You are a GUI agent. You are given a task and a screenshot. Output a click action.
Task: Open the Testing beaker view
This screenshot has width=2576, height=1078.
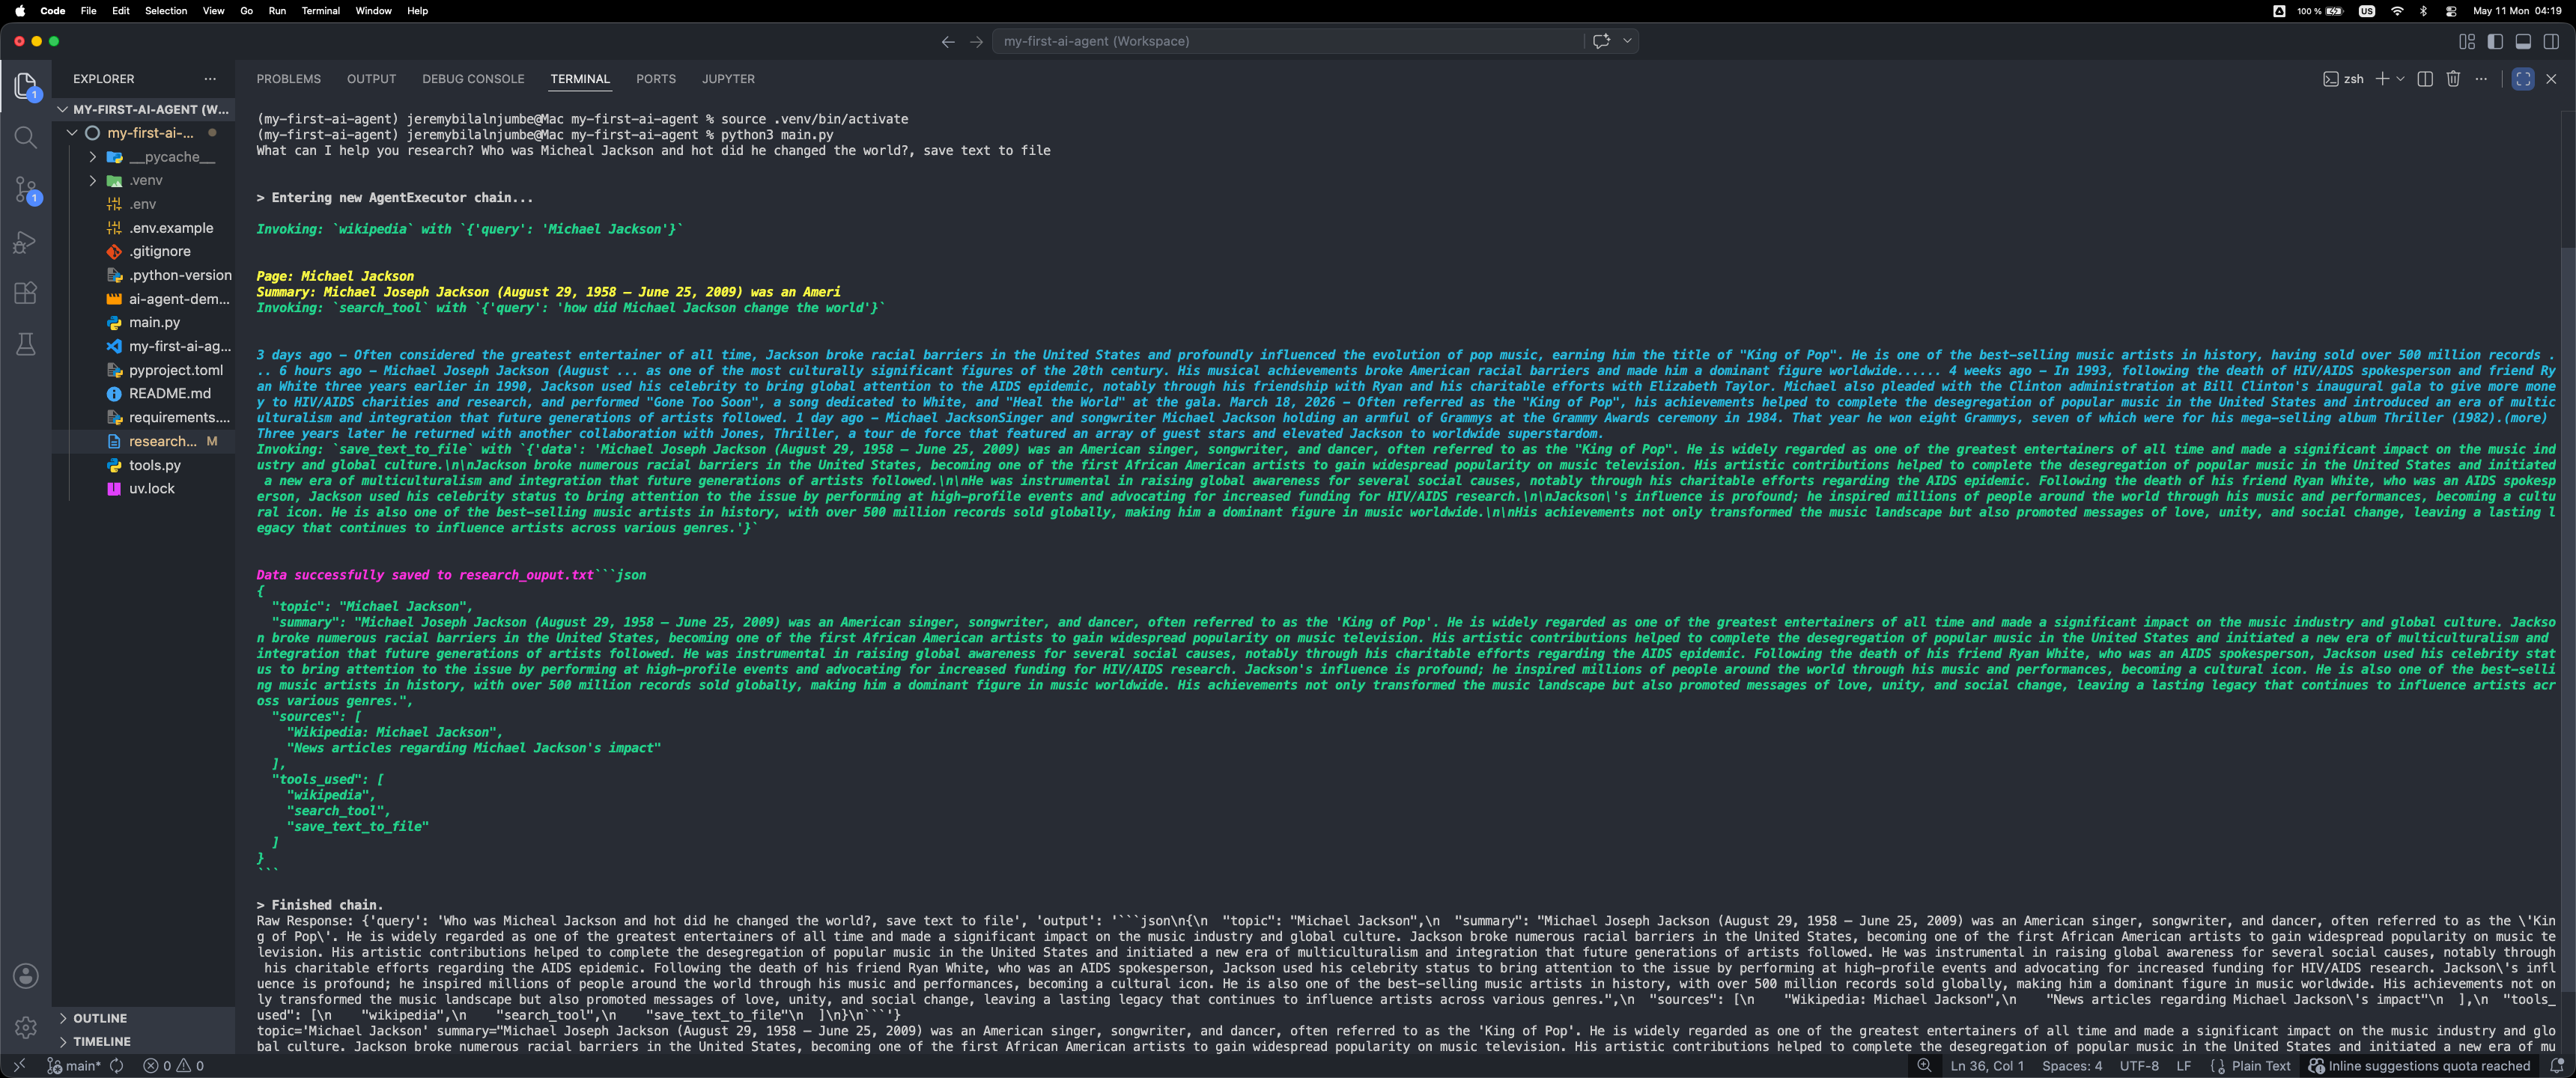(x=26, y=345)
